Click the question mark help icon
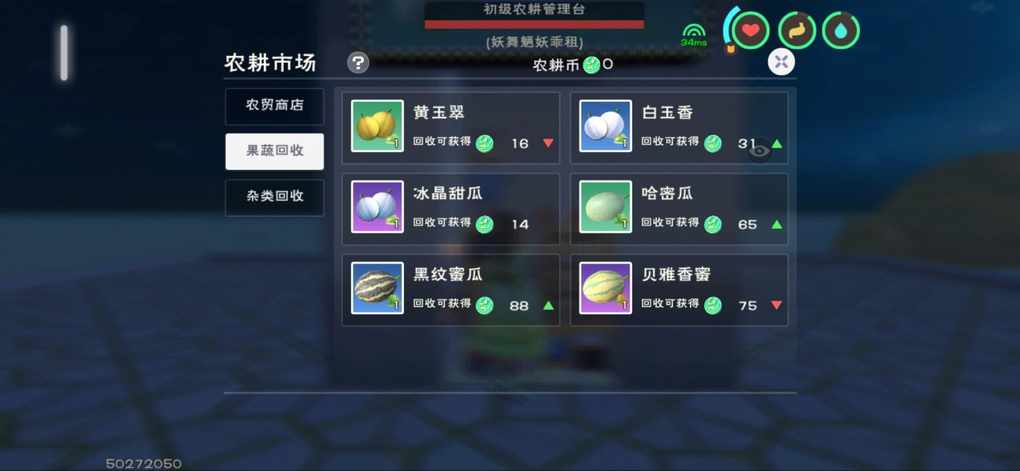 (x=358, y=62)
